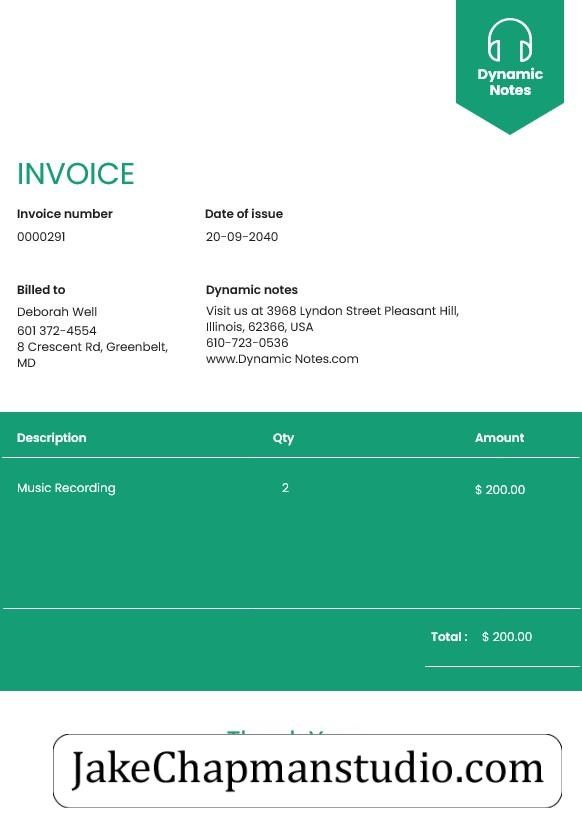
Task: Click the Date of issue label
Action: 244,214
